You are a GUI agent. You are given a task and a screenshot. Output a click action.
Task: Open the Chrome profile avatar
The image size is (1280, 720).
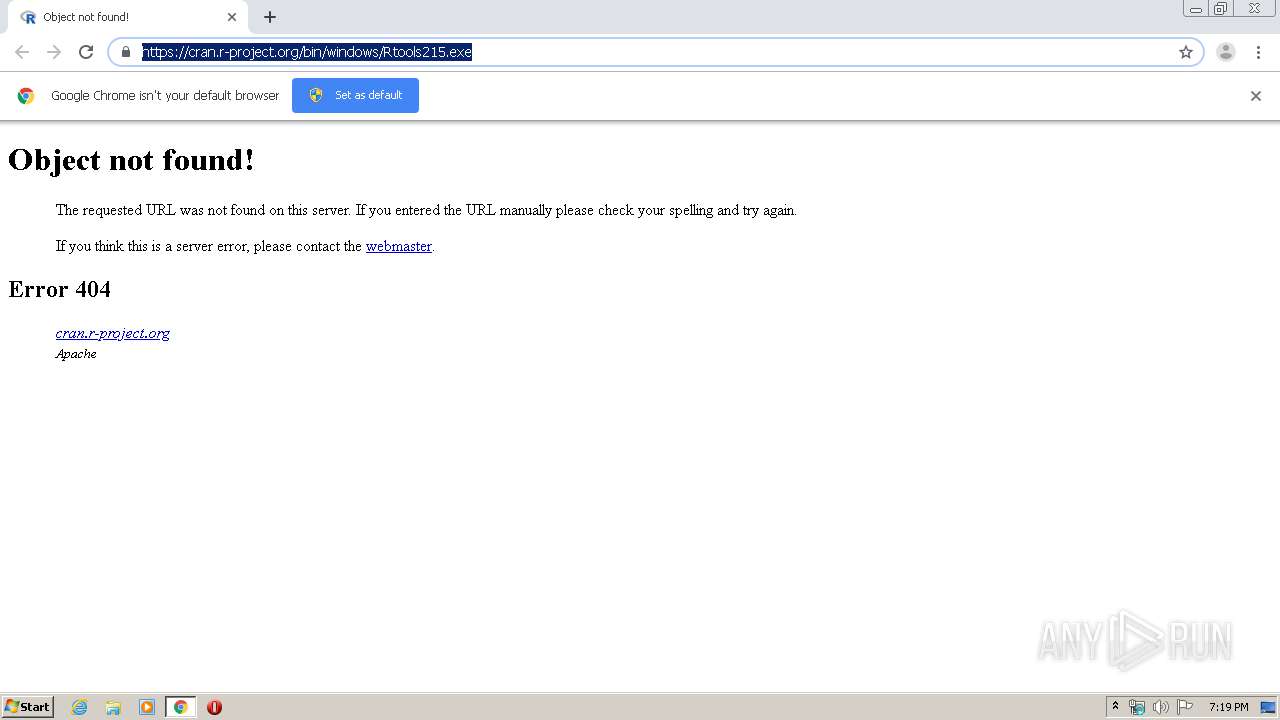pyautogui.click(x=1226, y=52)
